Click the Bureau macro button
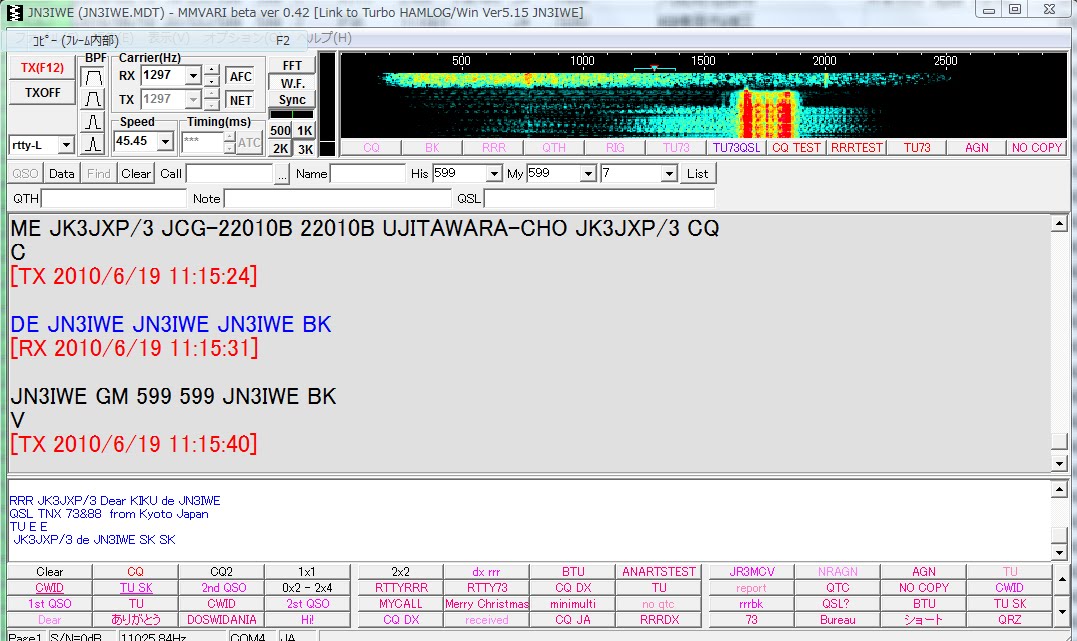1077x641 pixels. 837,620
